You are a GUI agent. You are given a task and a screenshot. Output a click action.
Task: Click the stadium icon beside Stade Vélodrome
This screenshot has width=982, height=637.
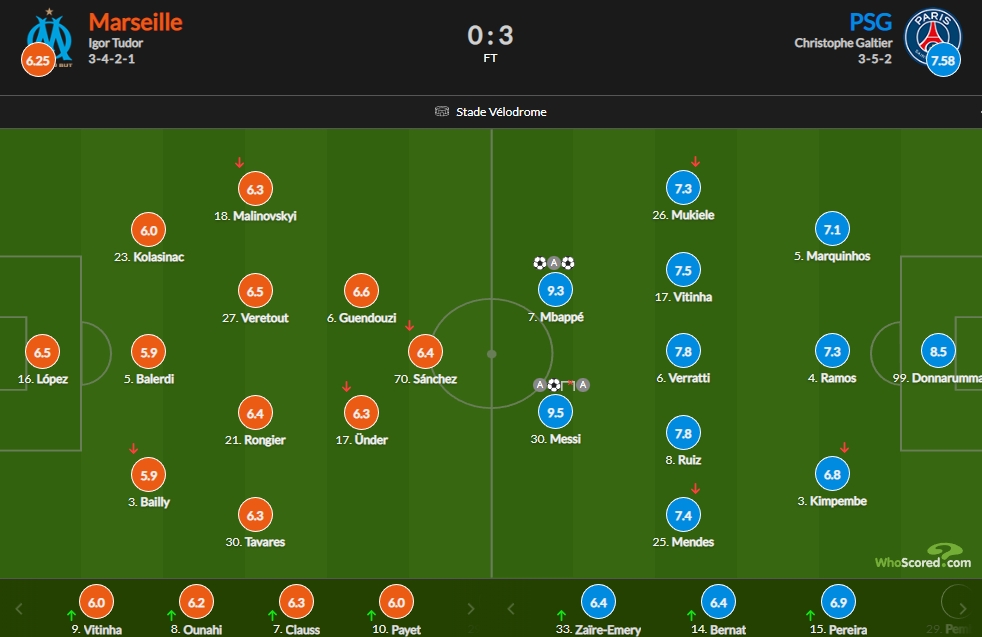click(442, 111)
